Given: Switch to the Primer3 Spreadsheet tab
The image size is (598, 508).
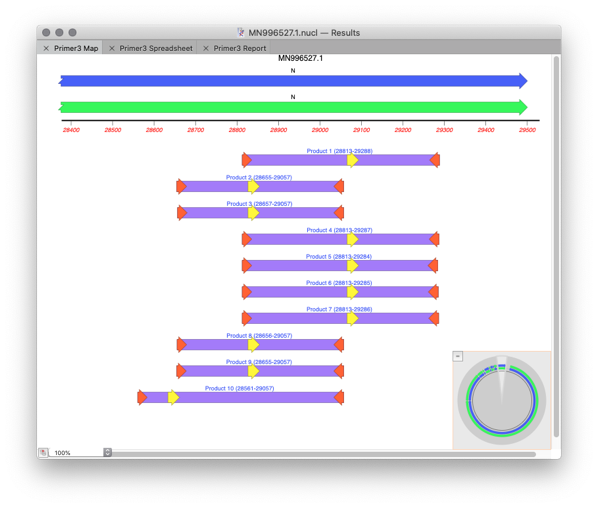Looking at the screenshot, I should click(x=156, y=48).
